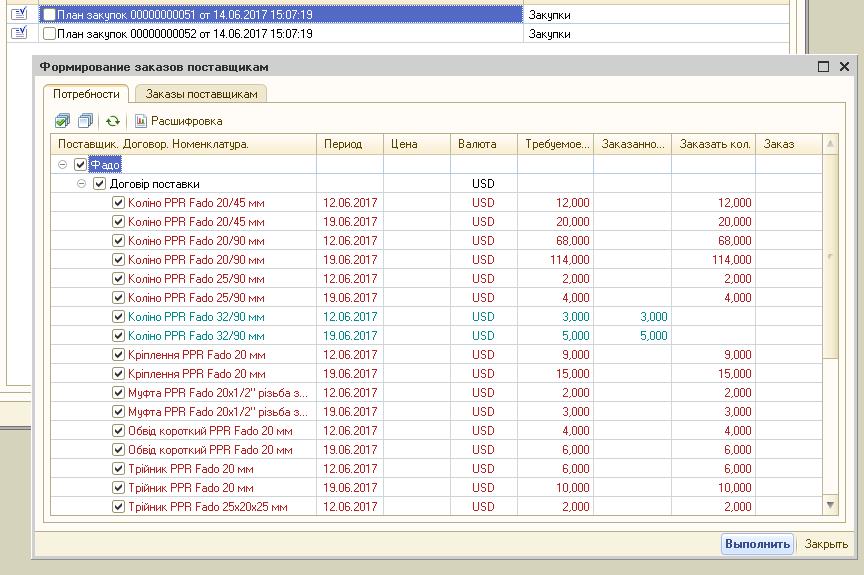Click the green refresh arrows icon

pyautogui.click(x=113, y=121)
